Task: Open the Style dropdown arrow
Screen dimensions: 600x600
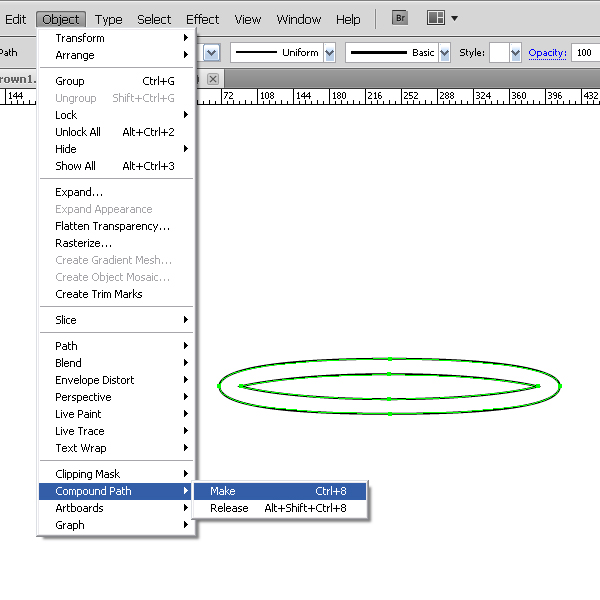Action: (515, 53)
